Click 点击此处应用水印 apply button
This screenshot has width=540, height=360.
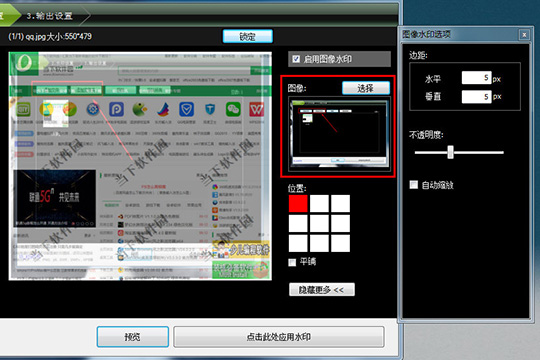point(279,337)
